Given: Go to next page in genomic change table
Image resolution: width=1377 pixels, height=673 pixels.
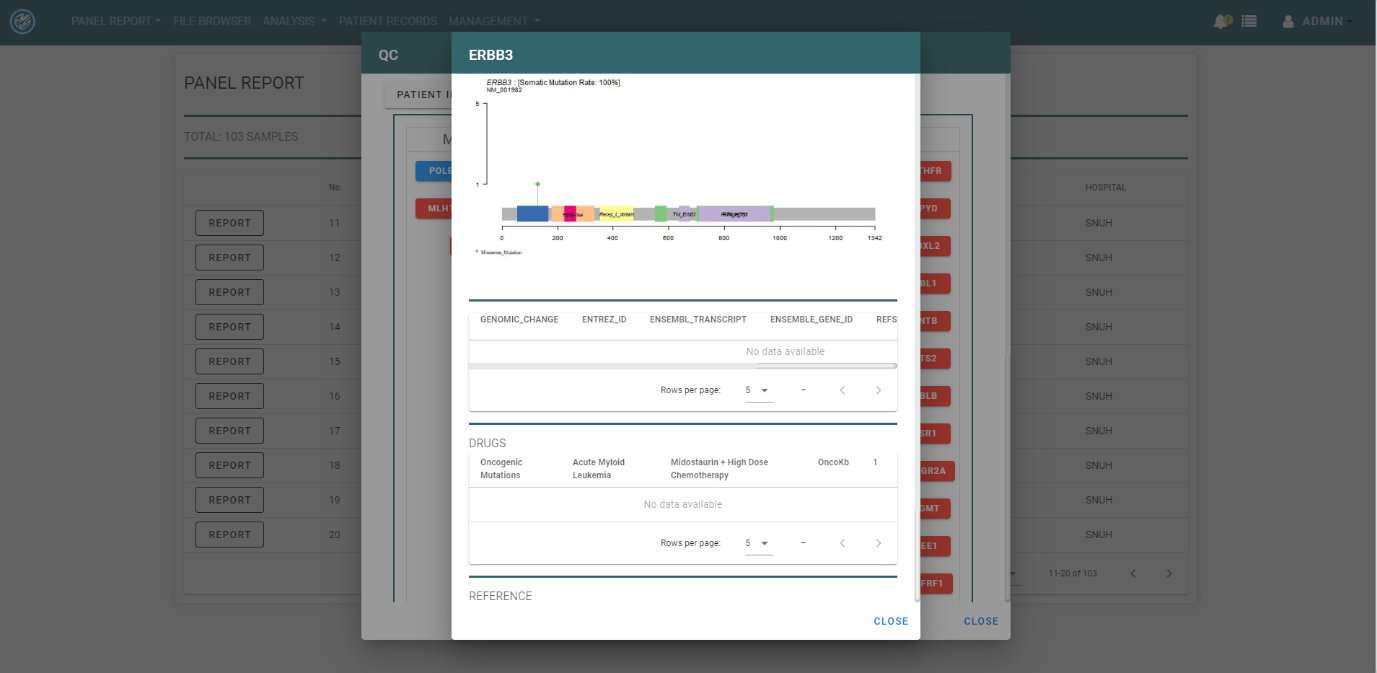Looking at the screenshot, I should pyautogui.click(x=878, y=390).
